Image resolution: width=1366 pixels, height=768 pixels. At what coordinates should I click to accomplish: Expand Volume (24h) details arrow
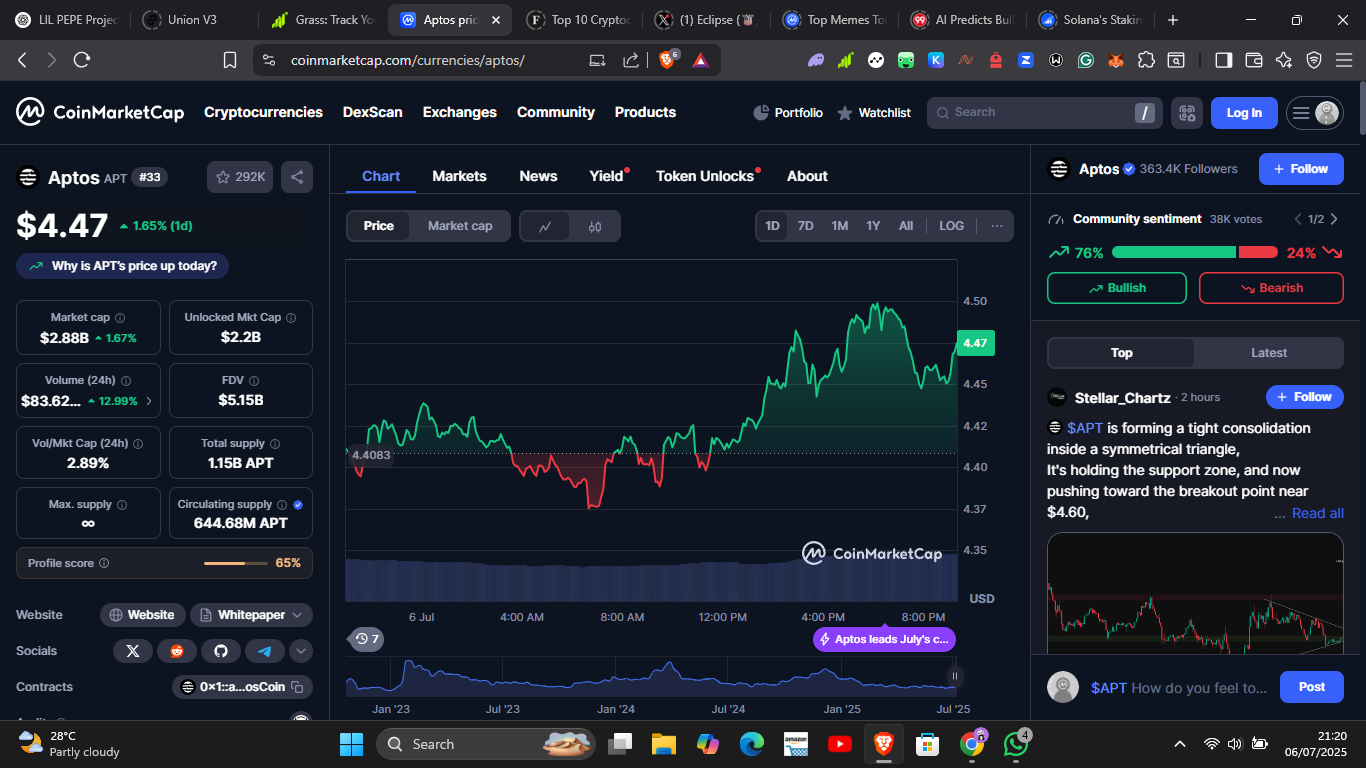tap(150, 401)
